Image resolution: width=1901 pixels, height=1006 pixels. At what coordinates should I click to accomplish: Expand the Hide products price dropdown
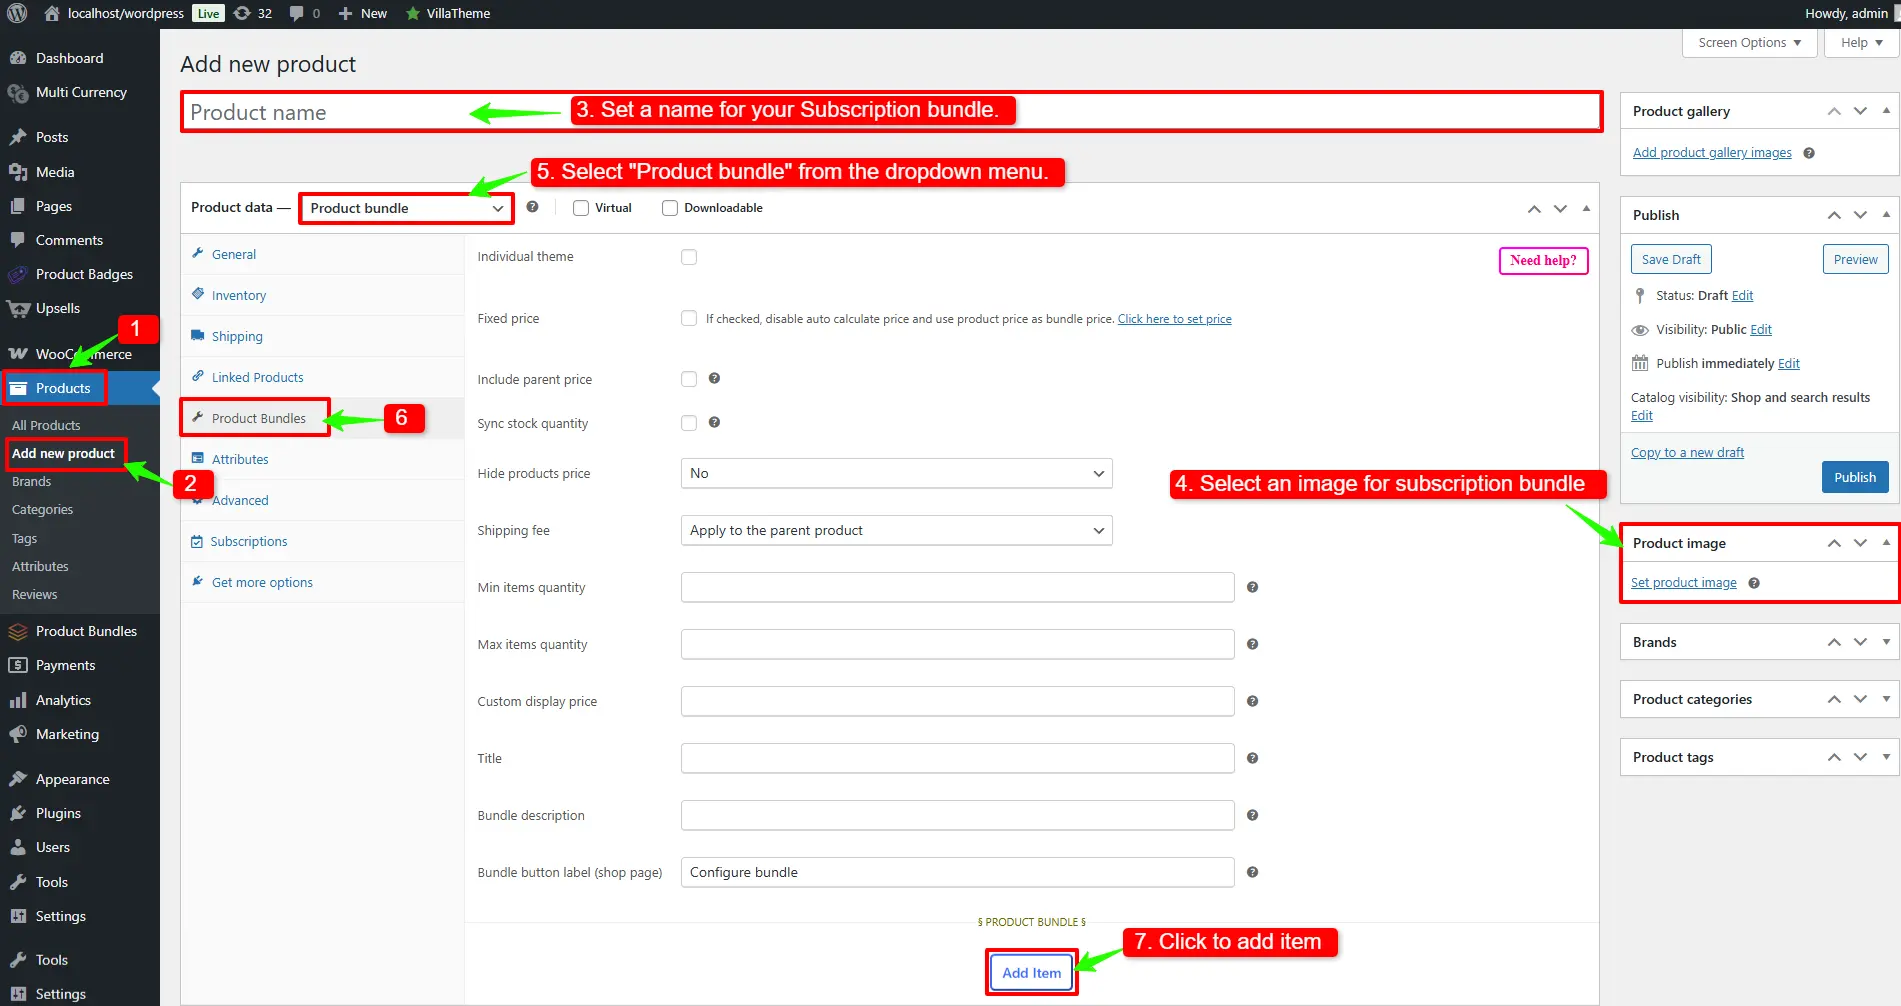coord(896,473)
